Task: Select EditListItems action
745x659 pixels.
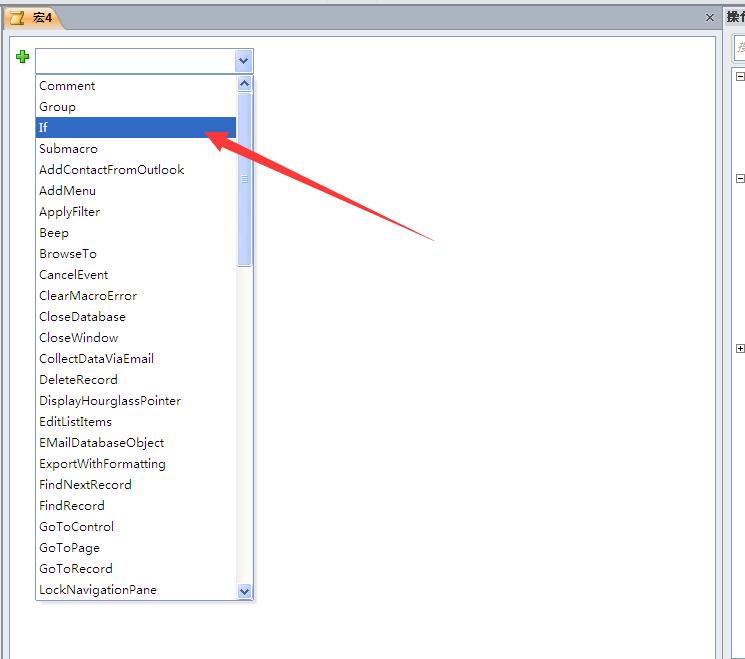Action: pyautogui.click(x=135, y=422)
